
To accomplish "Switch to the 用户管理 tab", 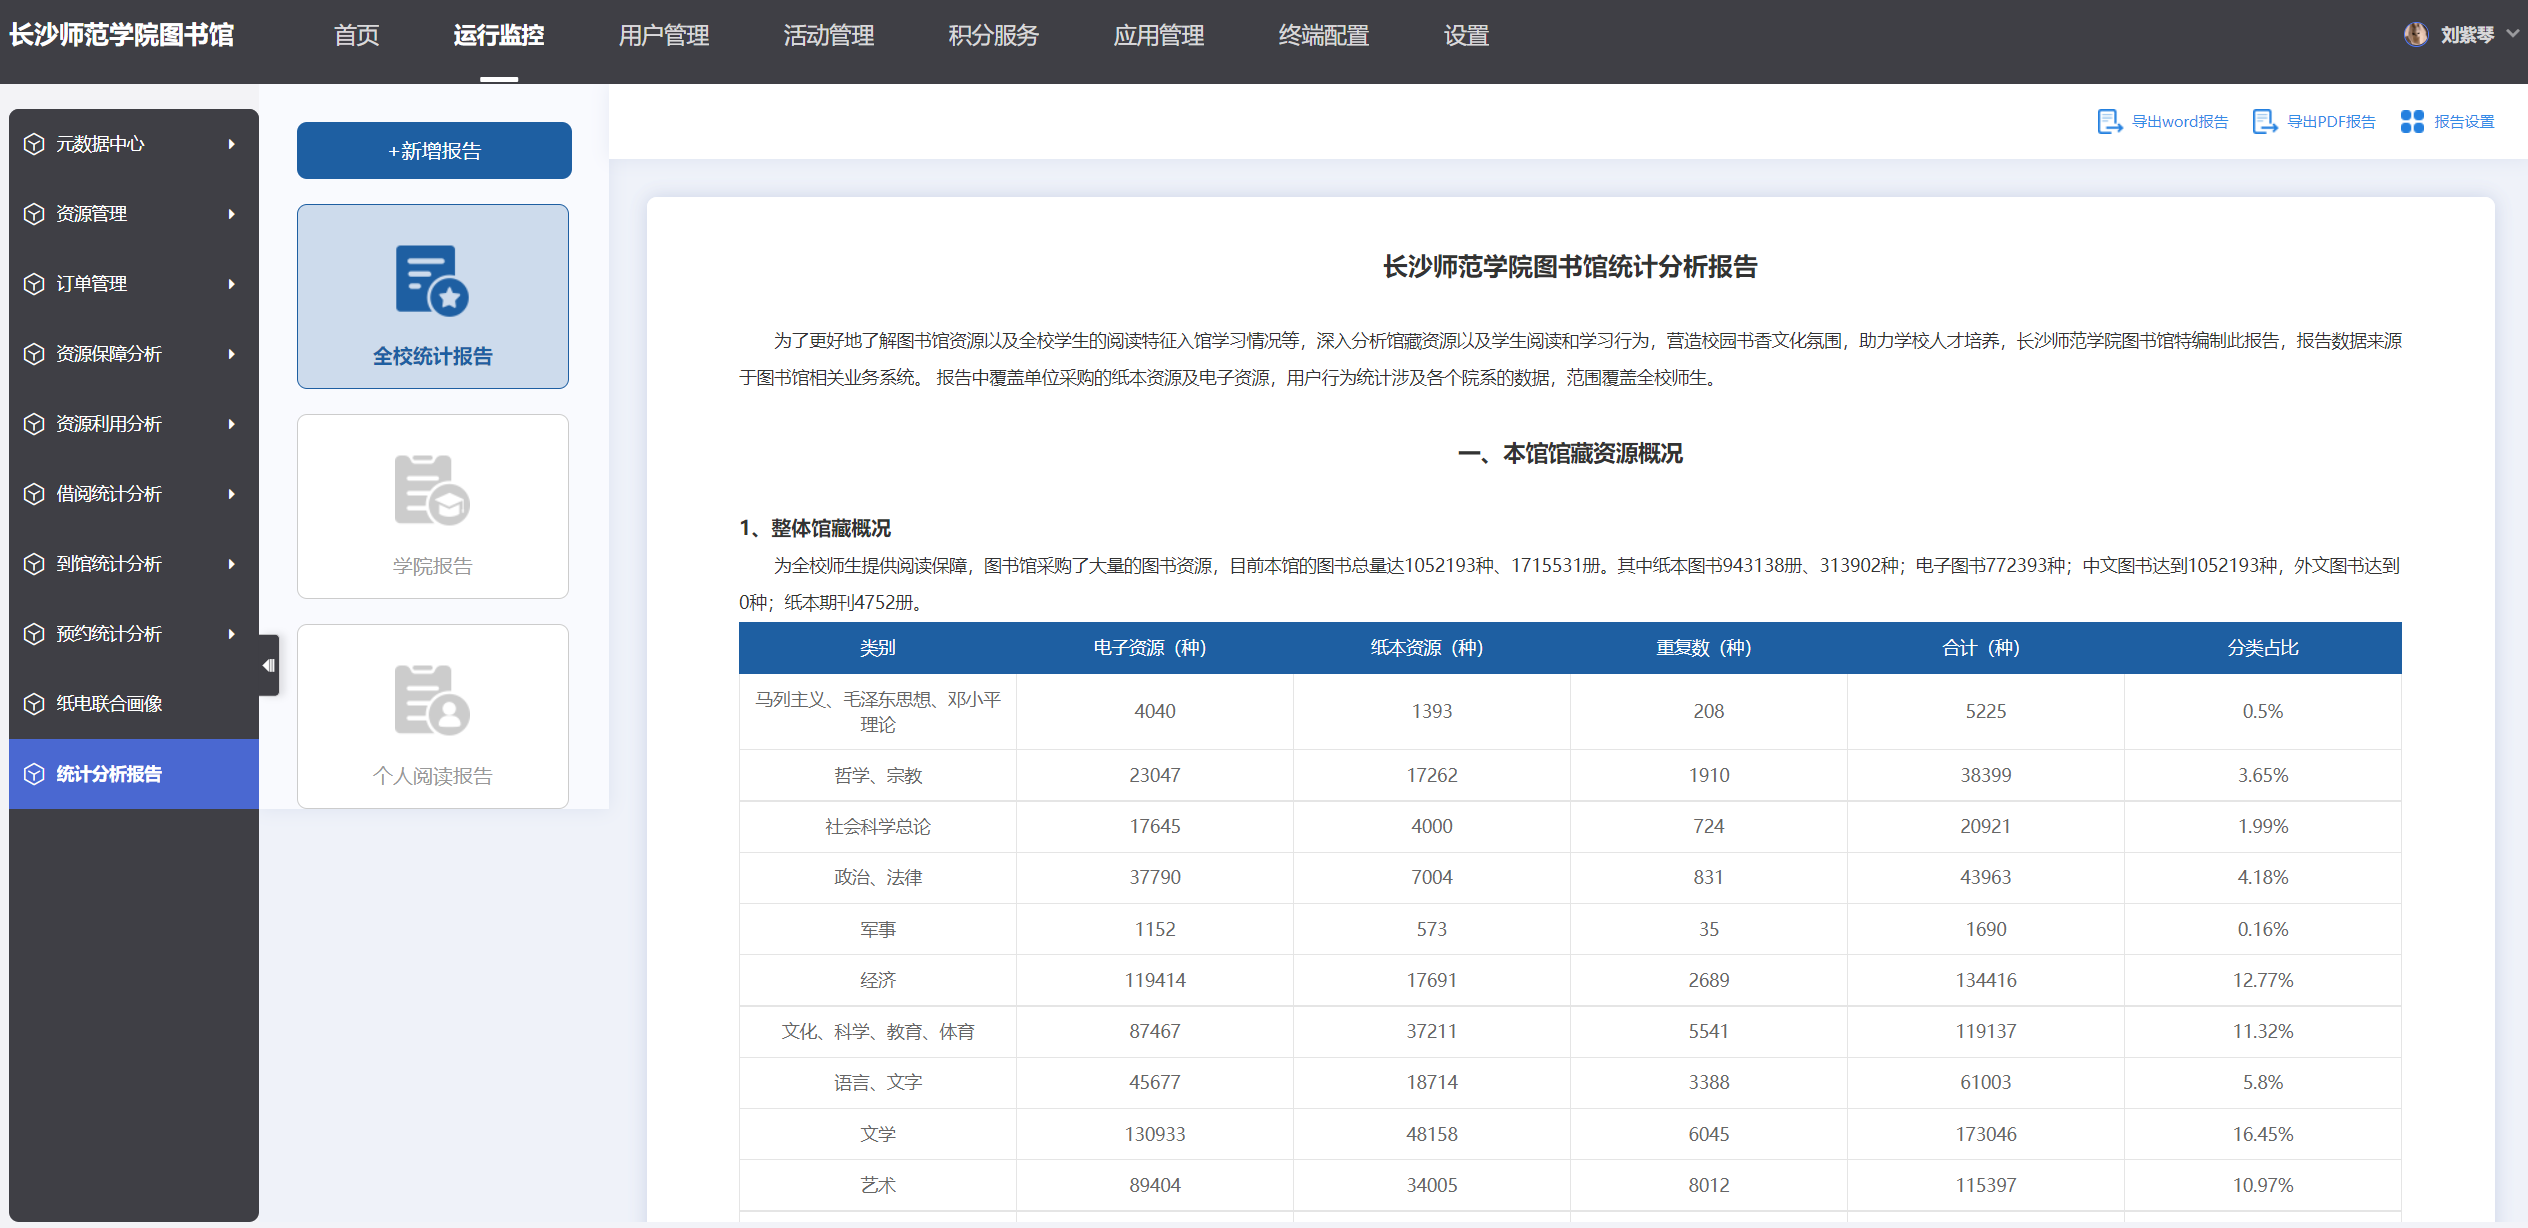I will [x=663, y=36].
